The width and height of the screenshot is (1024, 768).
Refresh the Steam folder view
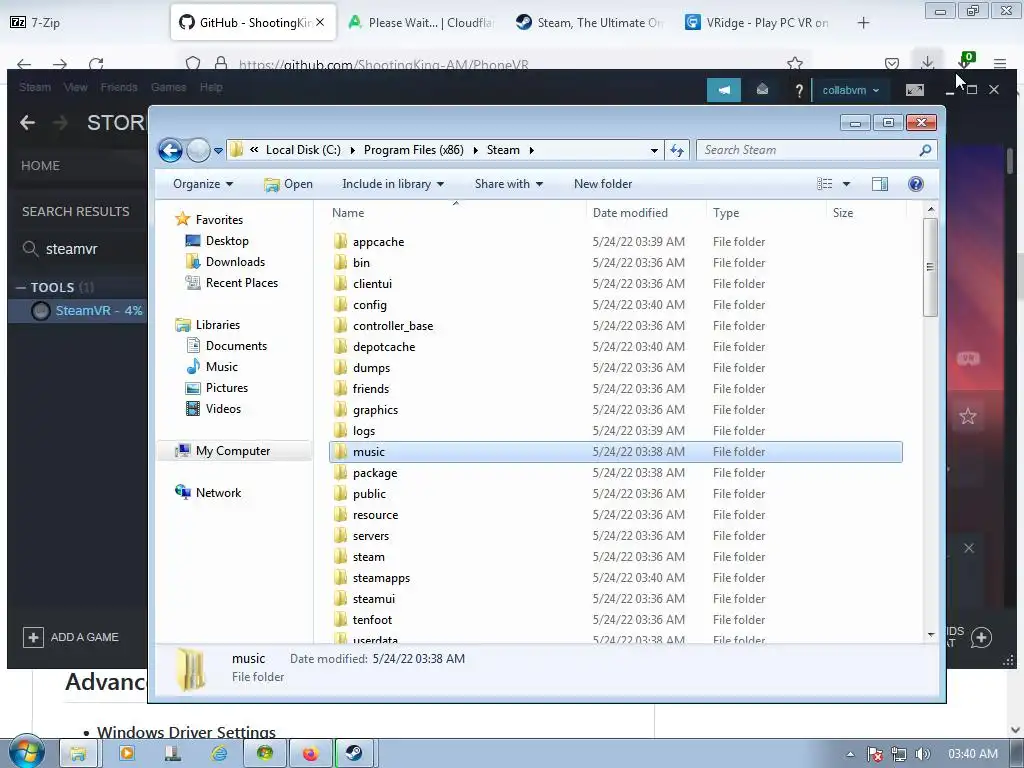[677, 150]
